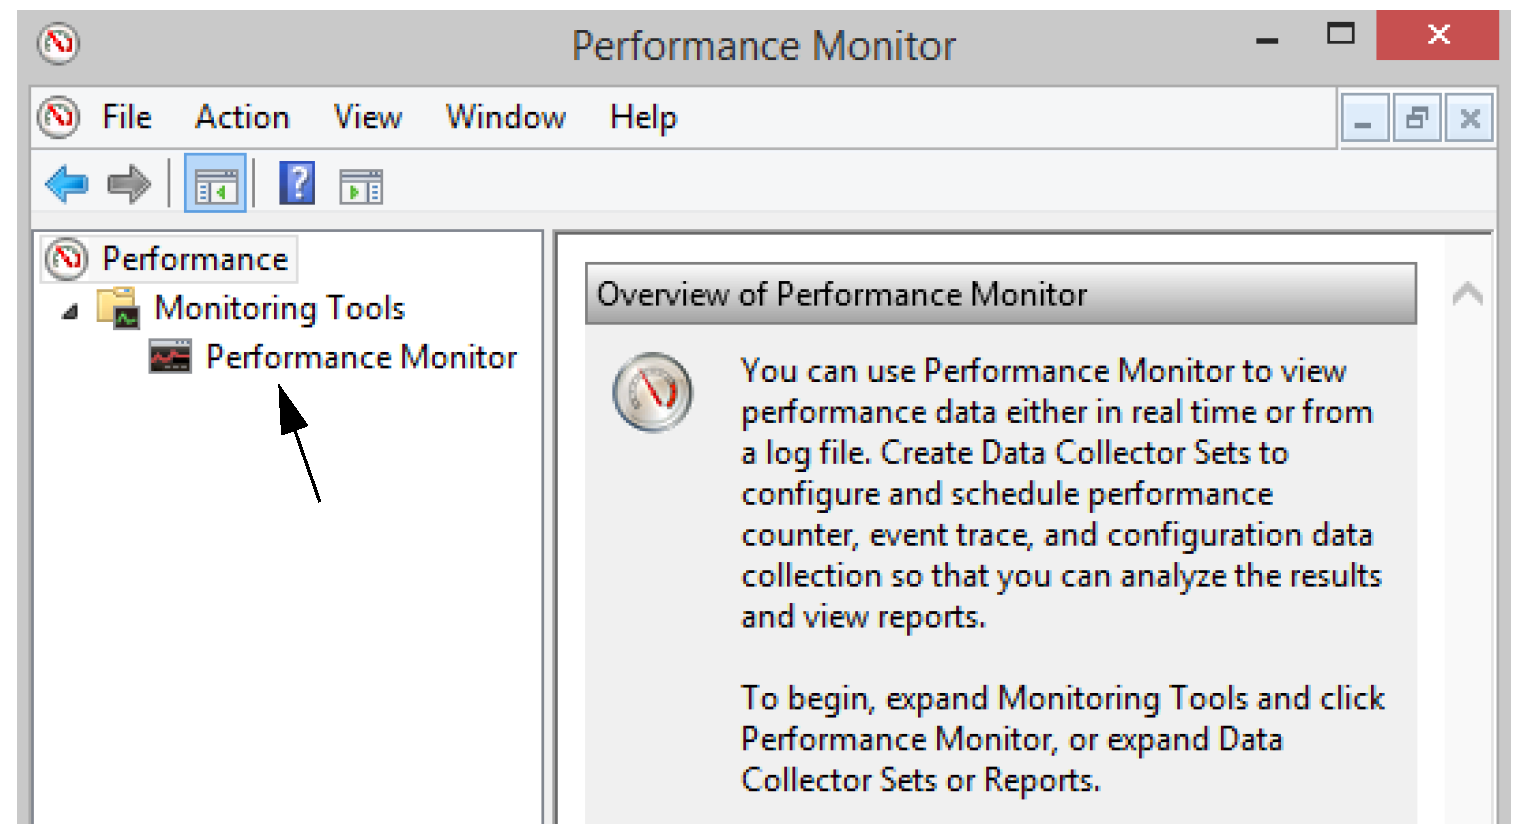Click the MMC system icon beside File
1528x834 pixels.
pos(59,117)
